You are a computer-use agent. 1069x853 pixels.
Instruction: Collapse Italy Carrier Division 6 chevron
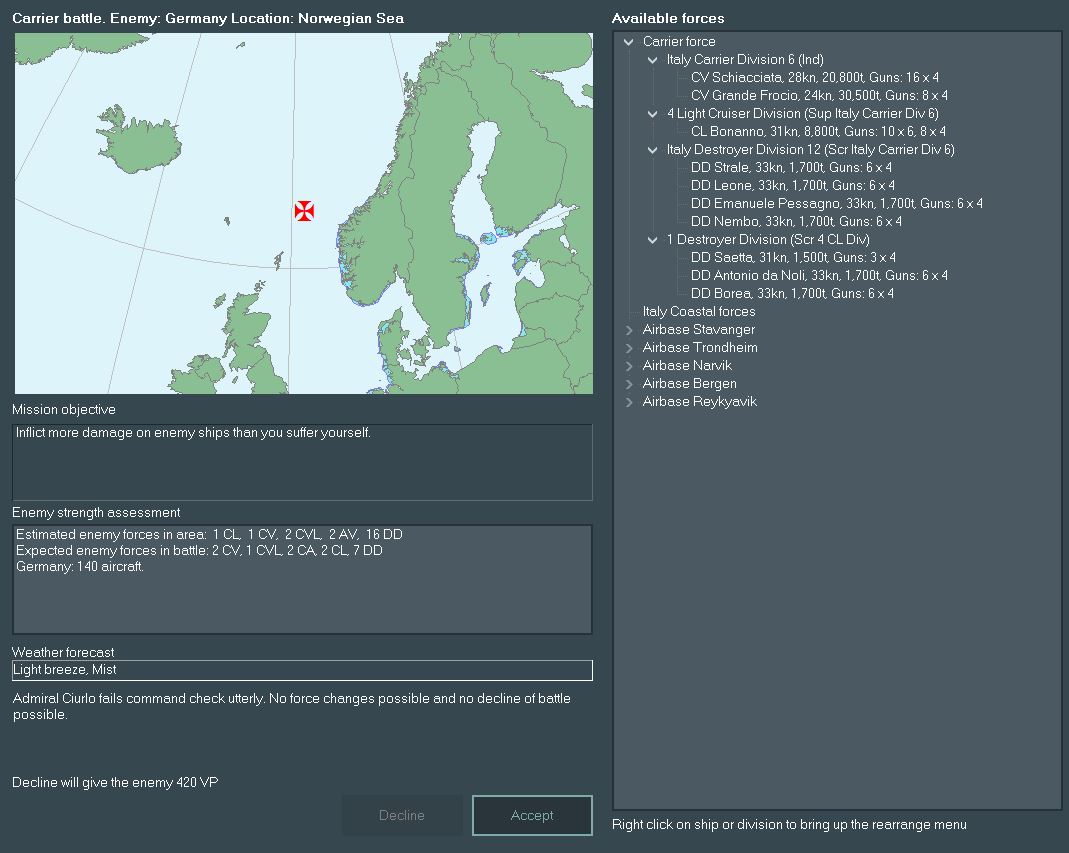point(652,60)
